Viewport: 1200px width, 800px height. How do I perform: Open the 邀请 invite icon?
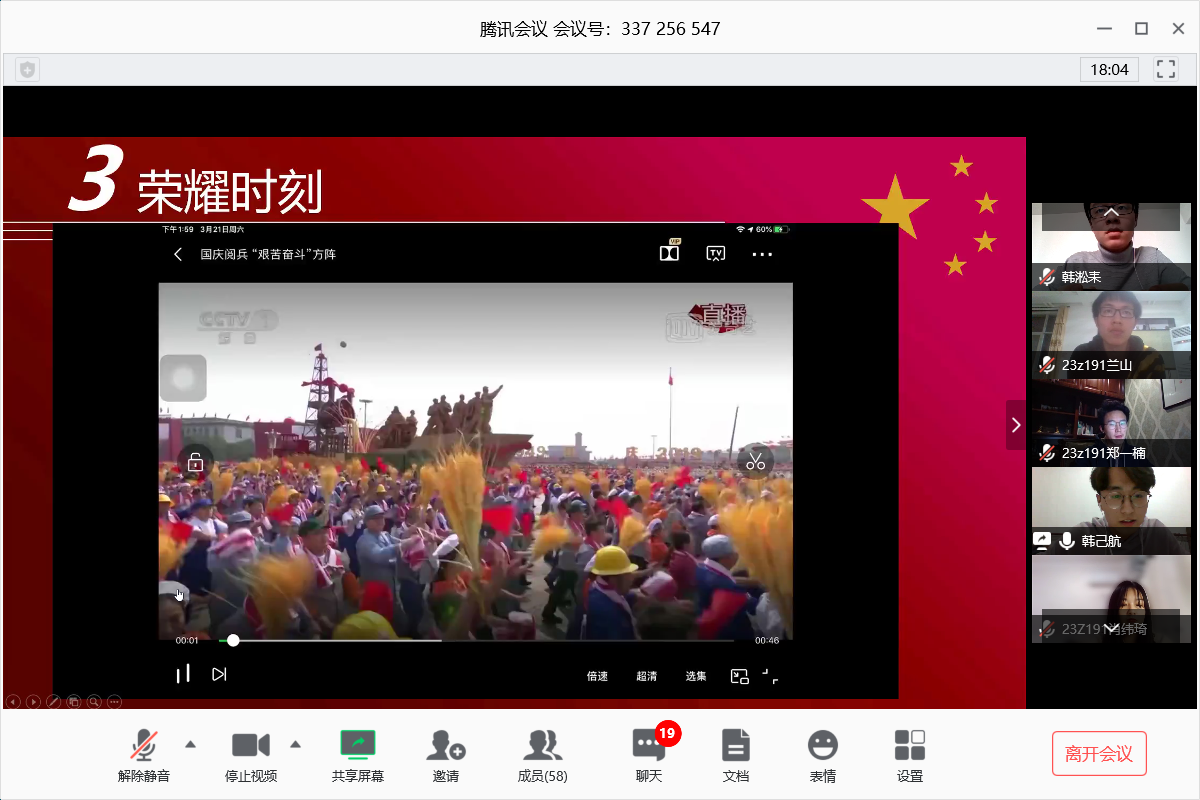(x=445, y=746)
